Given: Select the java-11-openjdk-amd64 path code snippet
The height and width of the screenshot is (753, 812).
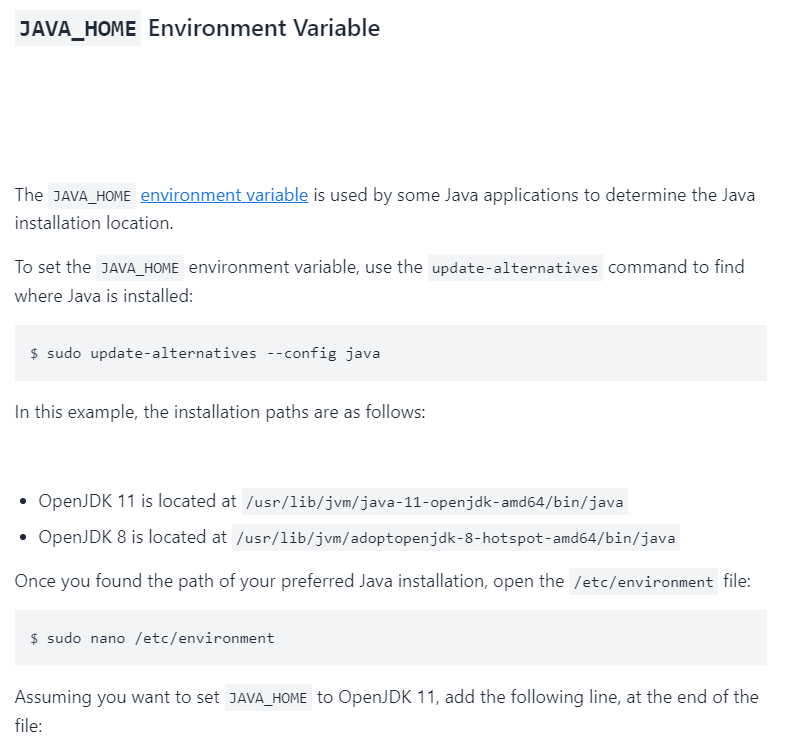Looking at the screenshot, I should [435, 501].
